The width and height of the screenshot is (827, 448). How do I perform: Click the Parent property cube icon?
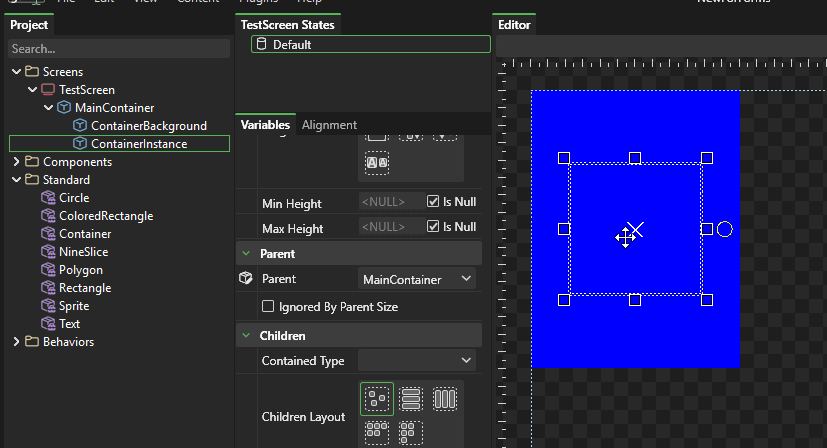pos(246,279)
